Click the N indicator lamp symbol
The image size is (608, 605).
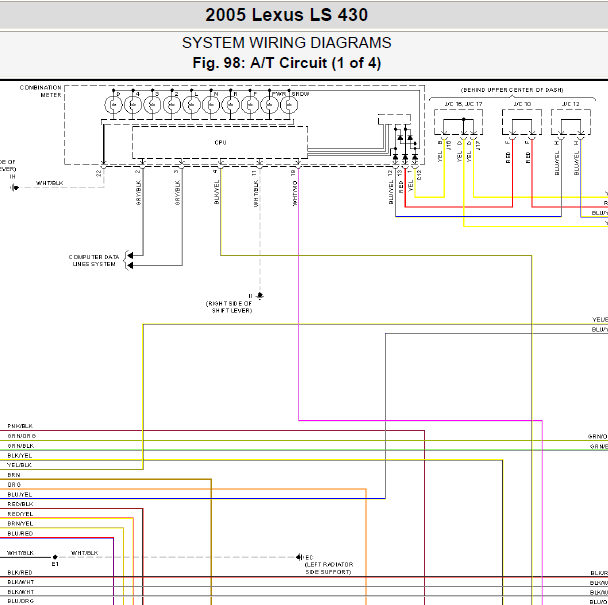point(211,105)
